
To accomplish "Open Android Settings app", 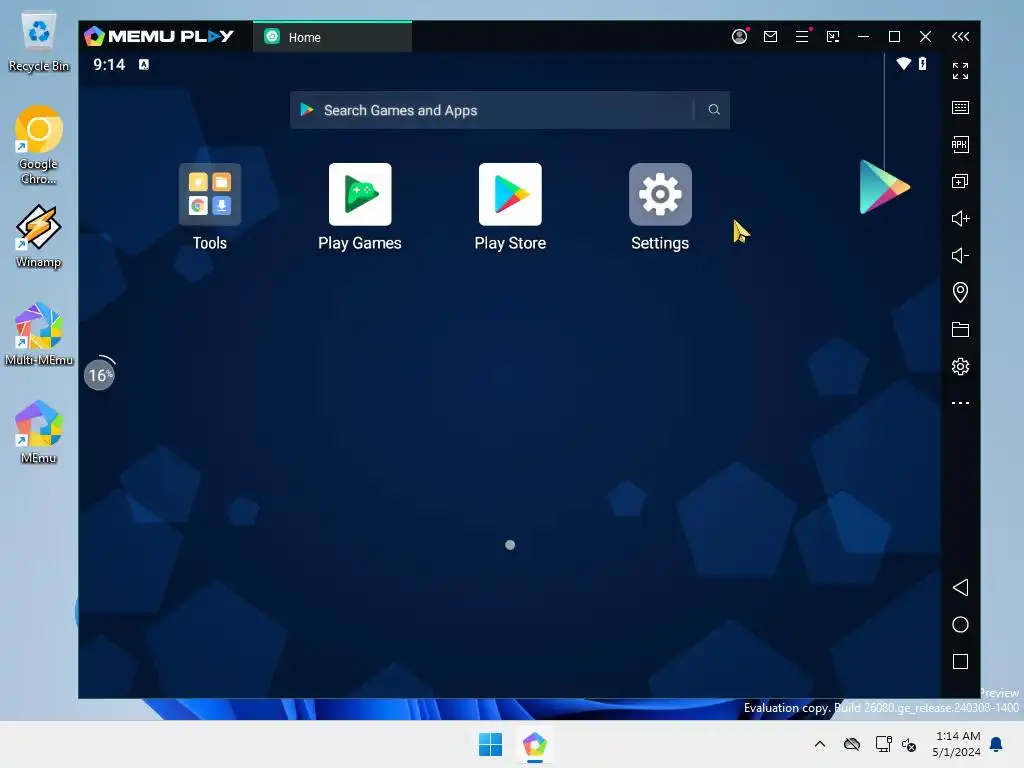I will (x=660, y=194).
